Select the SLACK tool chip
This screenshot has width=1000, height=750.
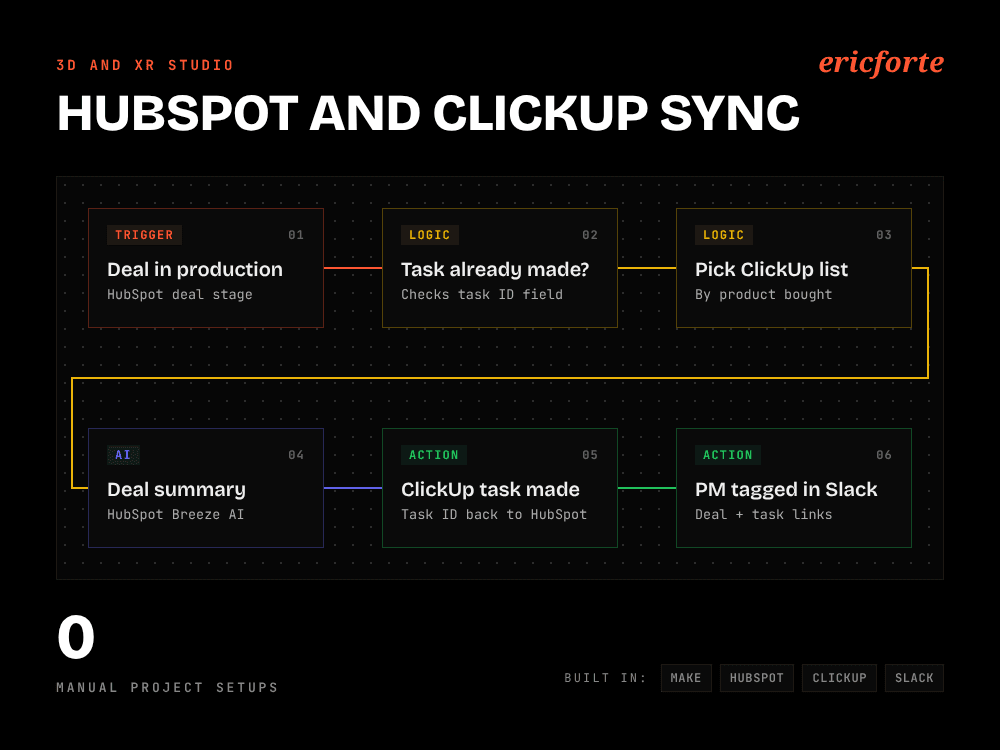(915, 678)
